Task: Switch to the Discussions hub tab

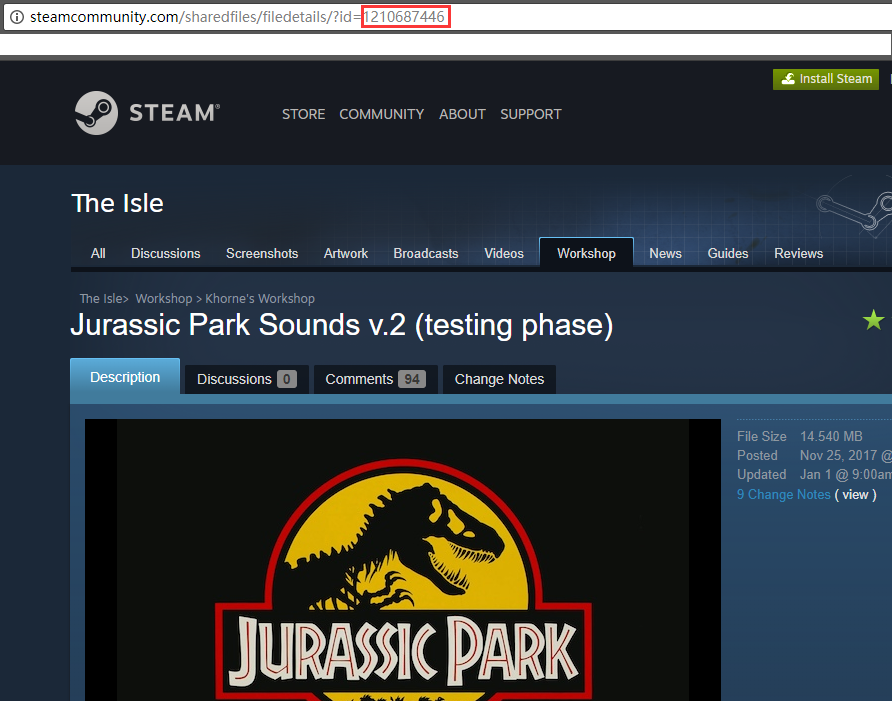Action: (x=166, y=253)
